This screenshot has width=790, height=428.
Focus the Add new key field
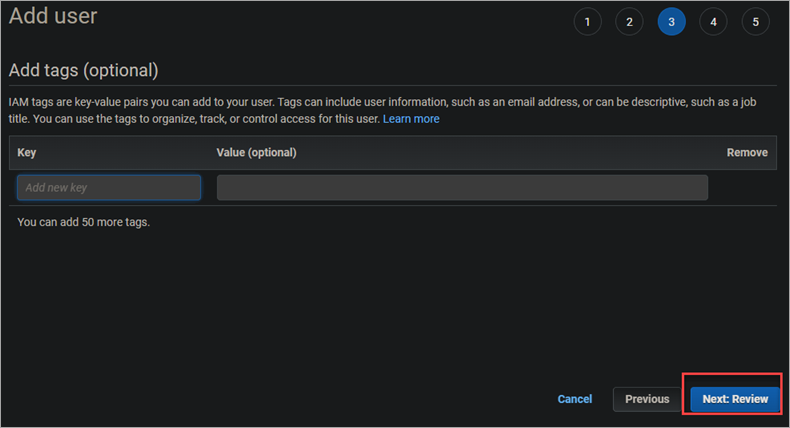[x=109, y=188]
